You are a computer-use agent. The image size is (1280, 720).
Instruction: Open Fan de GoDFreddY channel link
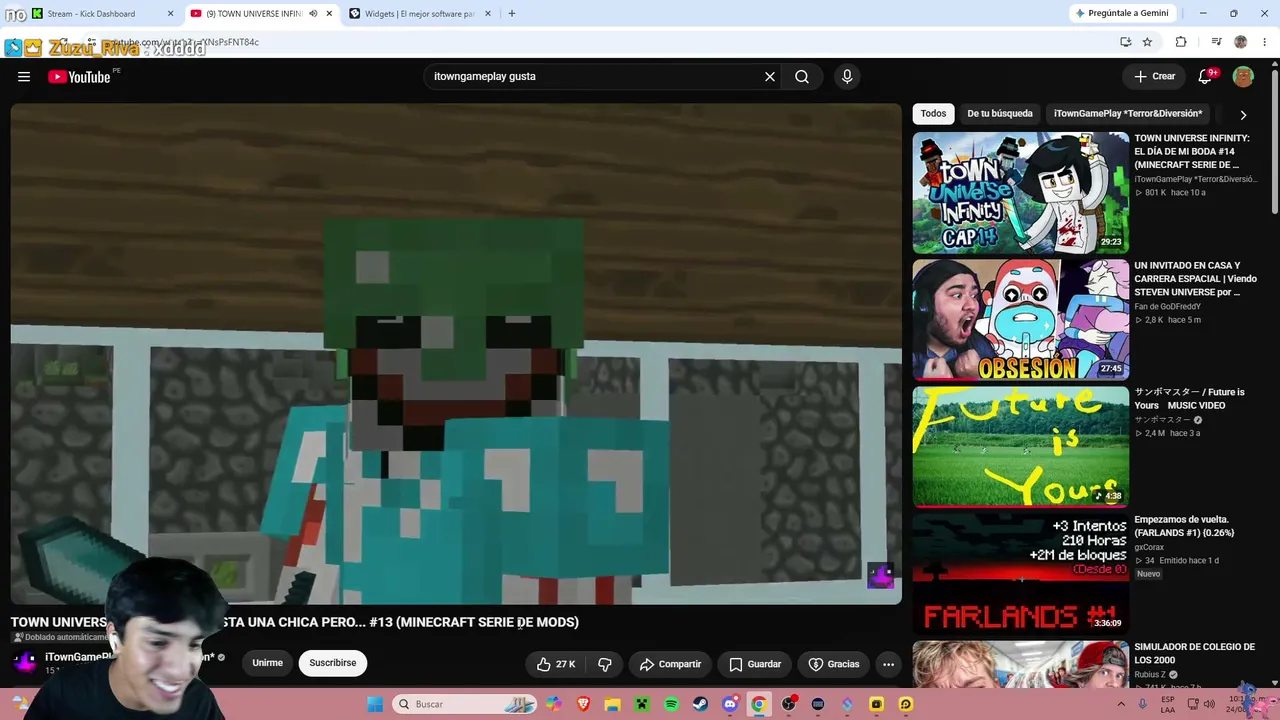point(1168,307)
